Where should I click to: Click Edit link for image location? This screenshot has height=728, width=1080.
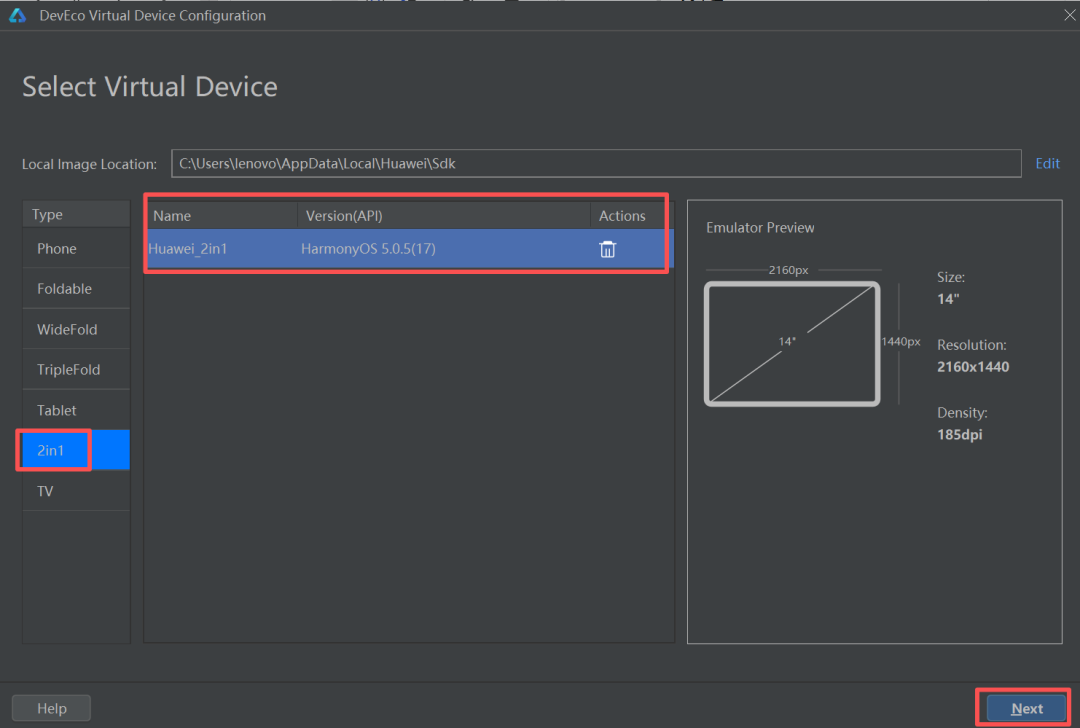coord(1047,163)
